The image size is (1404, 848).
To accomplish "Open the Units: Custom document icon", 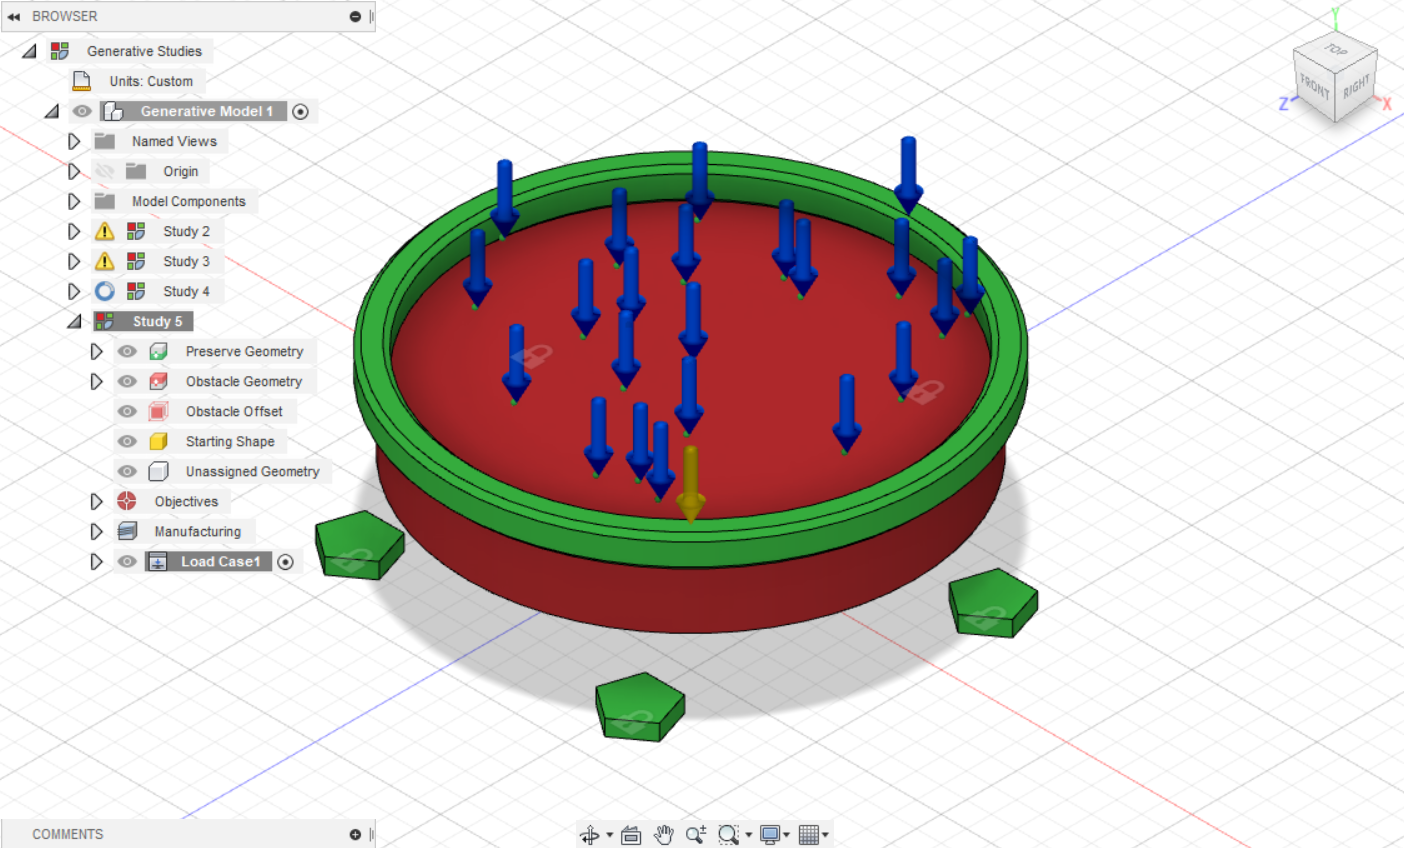I will click(x=82, y=81).
